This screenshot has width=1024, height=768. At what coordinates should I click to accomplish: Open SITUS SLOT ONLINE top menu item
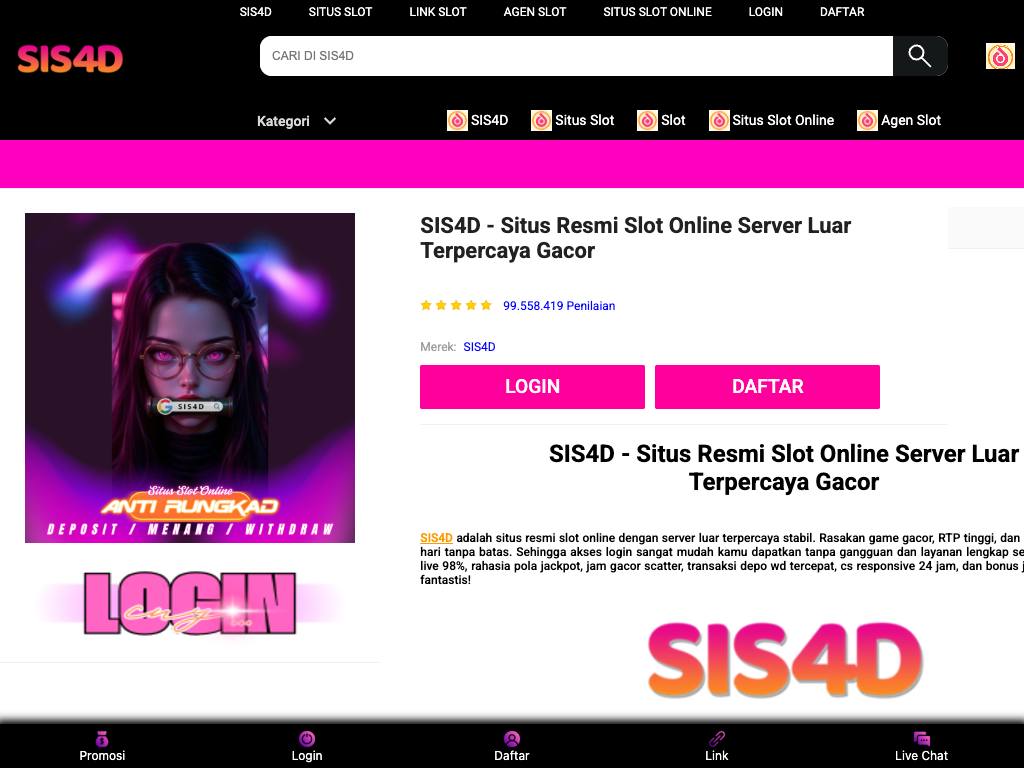657,12
